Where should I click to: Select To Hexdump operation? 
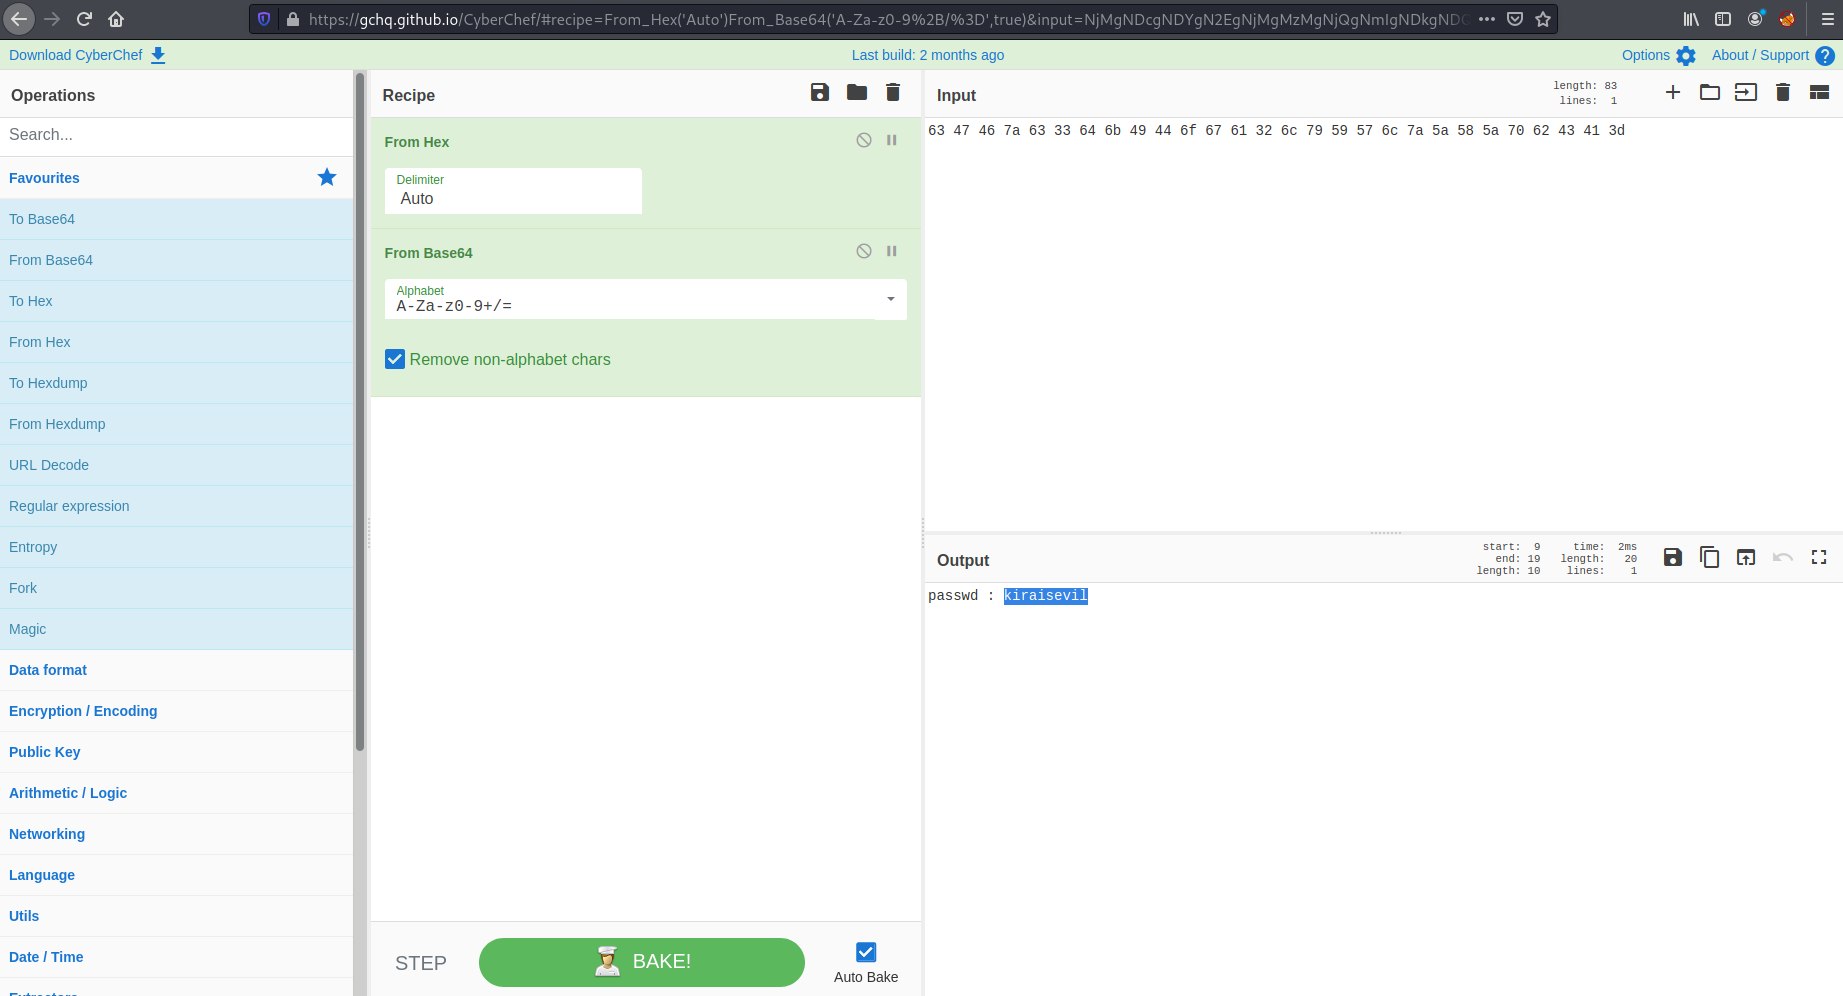tap(176, 383)
